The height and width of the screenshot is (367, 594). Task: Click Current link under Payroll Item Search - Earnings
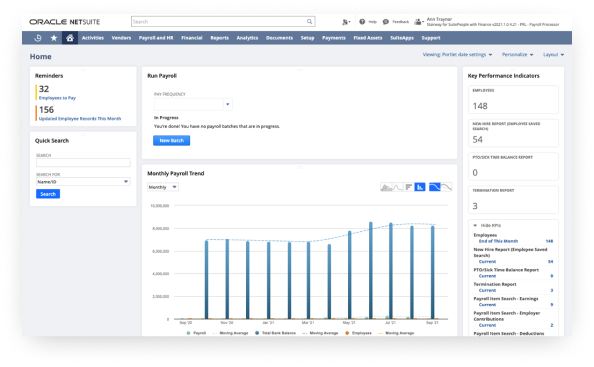pos(487,305)
